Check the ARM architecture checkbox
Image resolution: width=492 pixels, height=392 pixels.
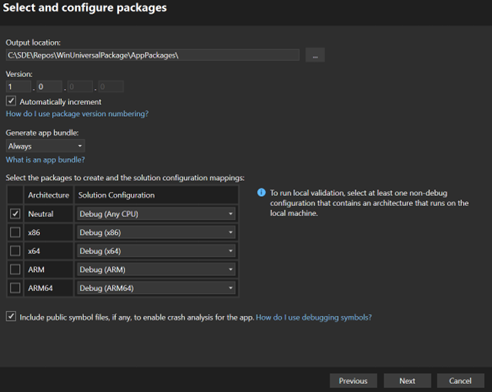[15, 269]
